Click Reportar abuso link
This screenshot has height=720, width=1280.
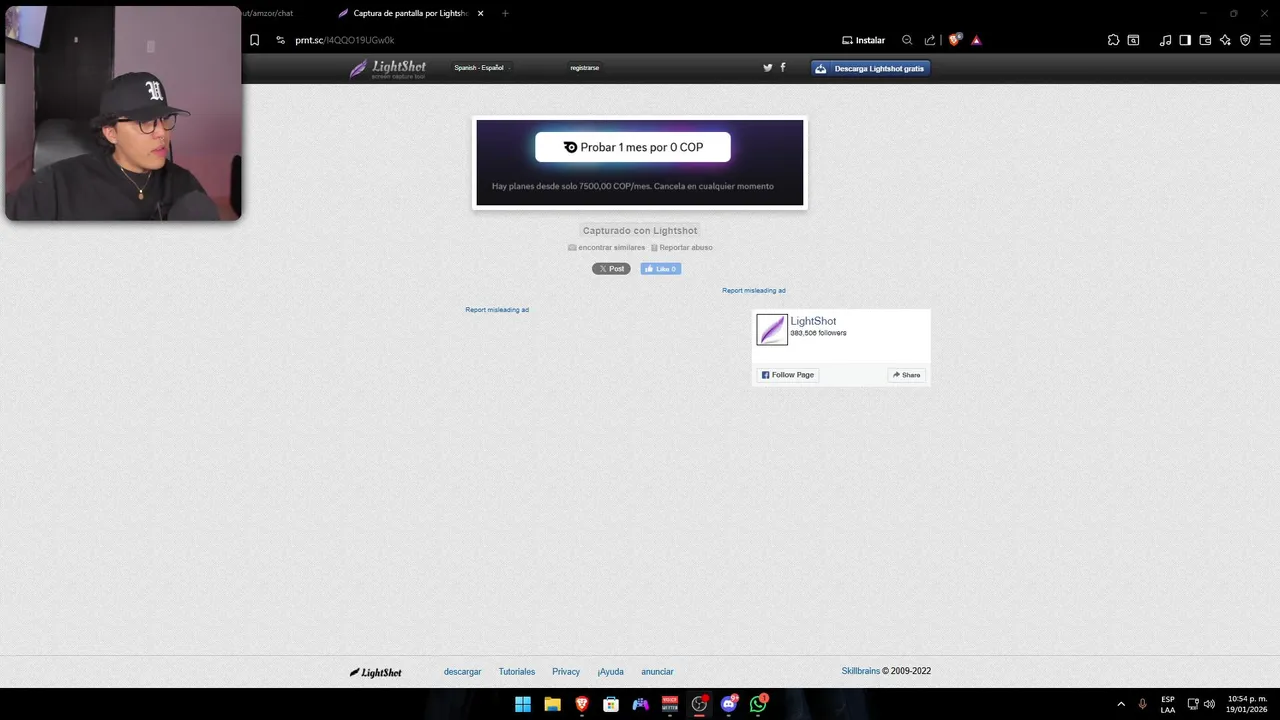[682, 247]
